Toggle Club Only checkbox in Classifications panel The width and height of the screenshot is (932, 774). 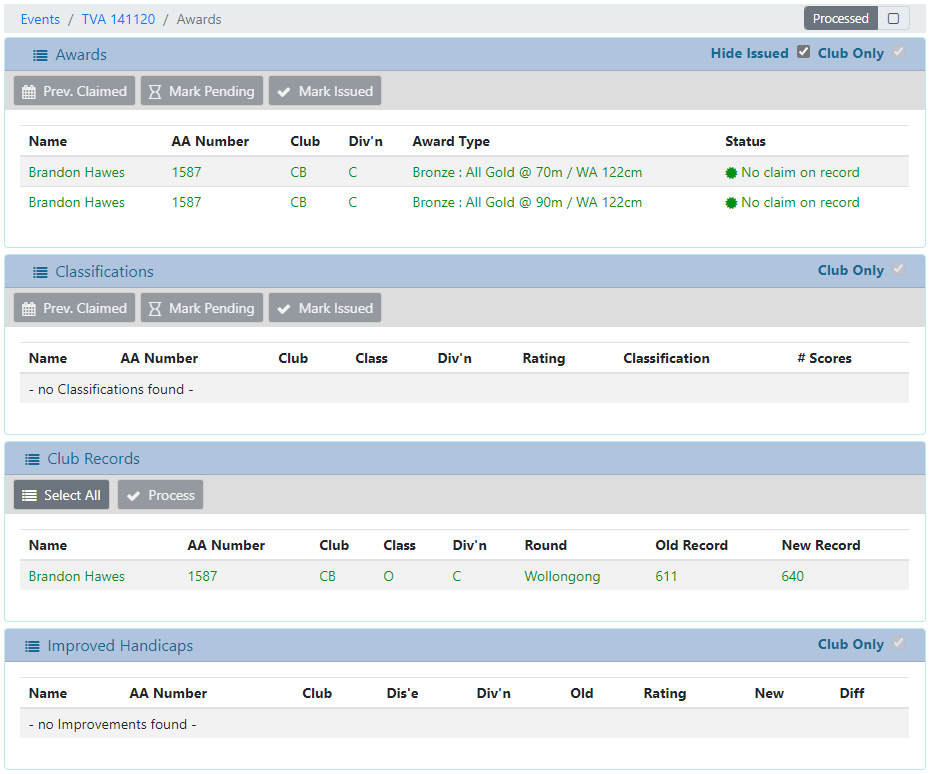(x=899, y=269)
